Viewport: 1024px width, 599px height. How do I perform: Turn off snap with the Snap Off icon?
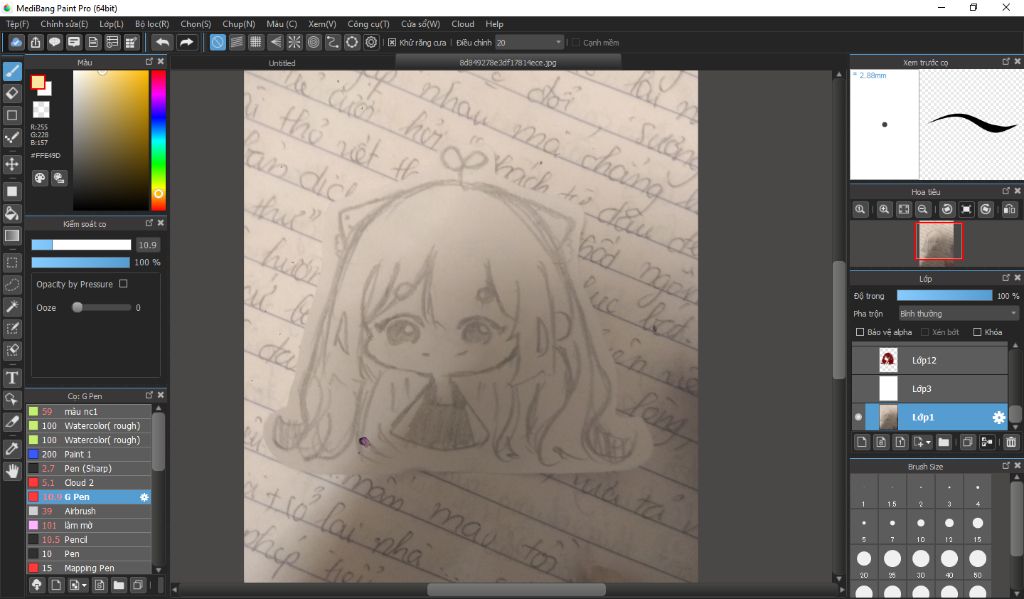point(217,42)
